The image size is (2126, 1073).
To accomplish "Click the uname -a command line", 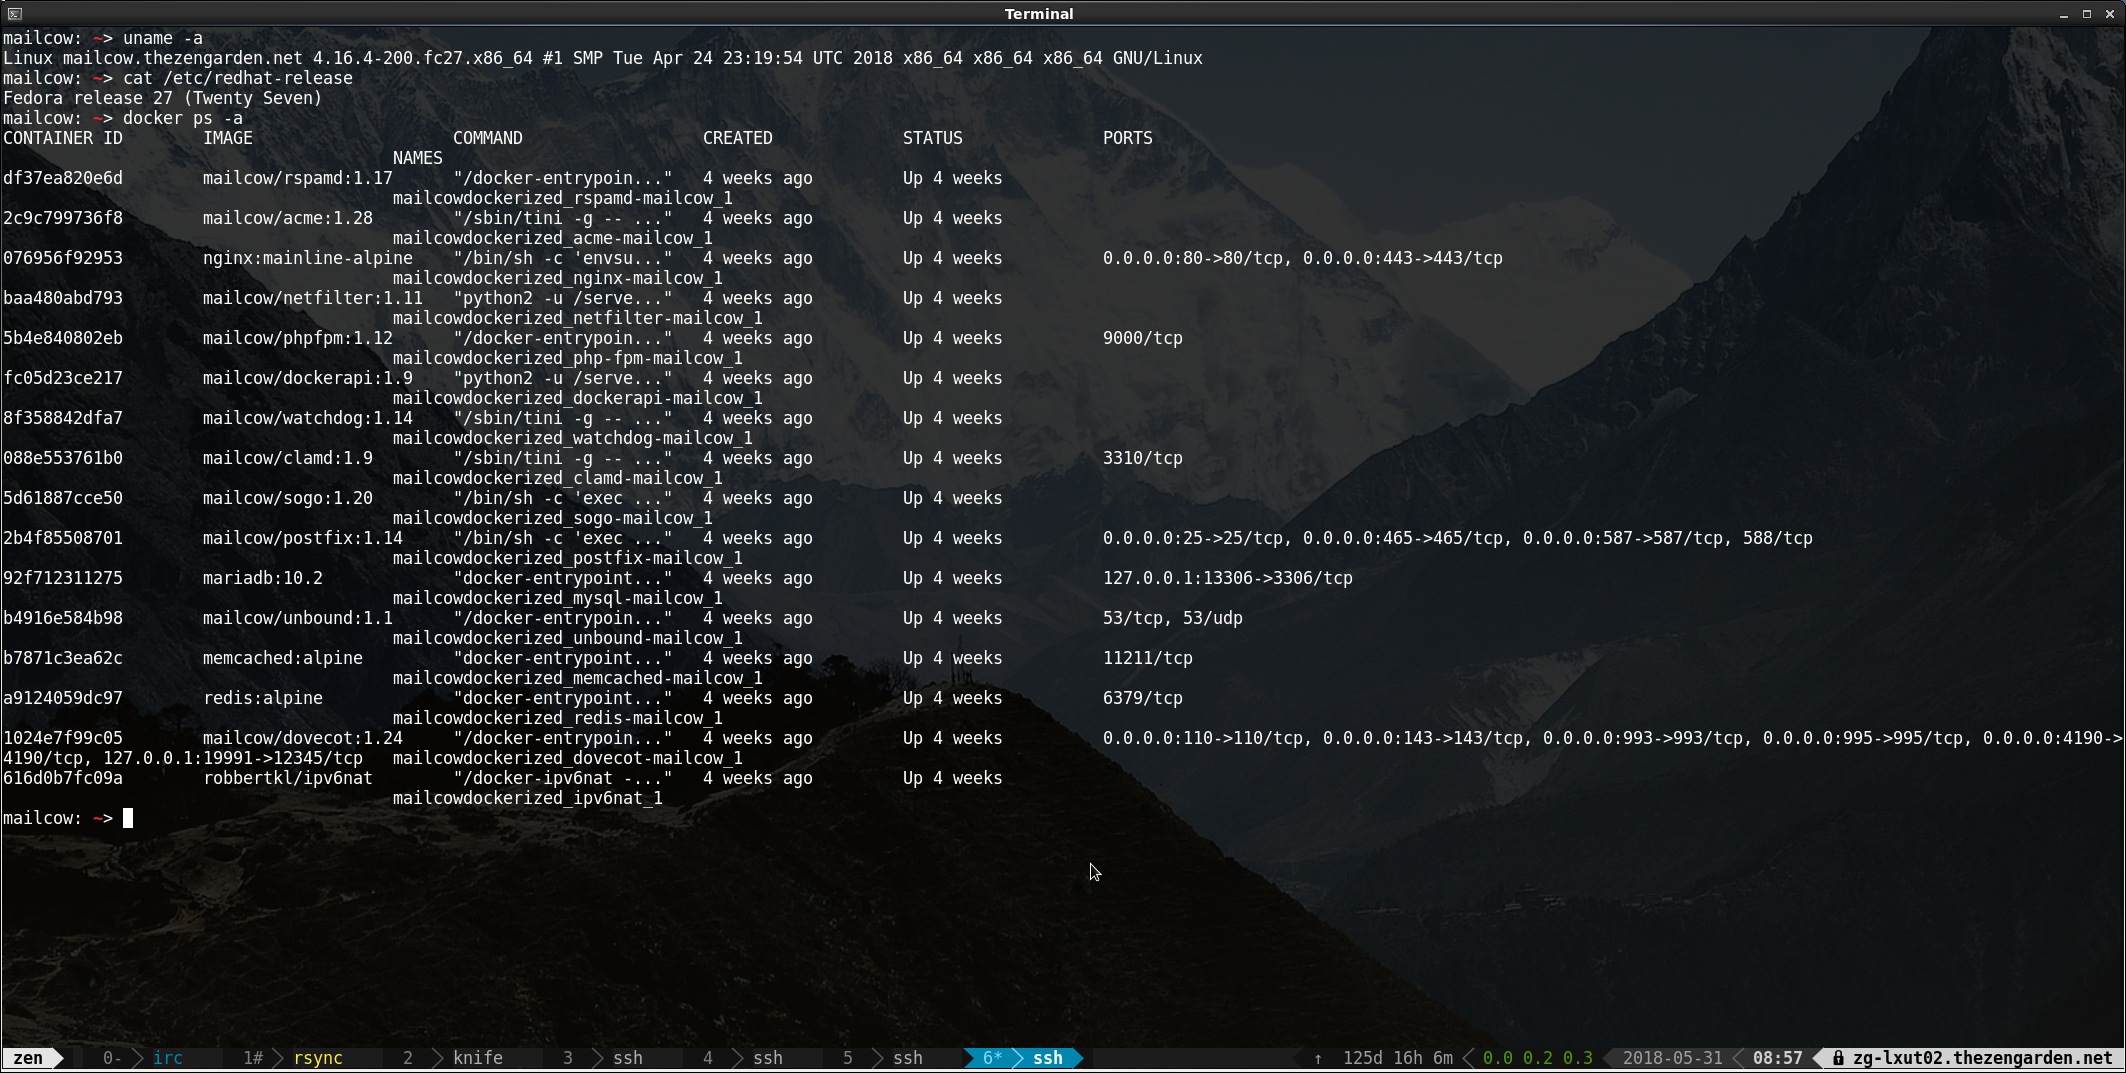I will (103, 38).
